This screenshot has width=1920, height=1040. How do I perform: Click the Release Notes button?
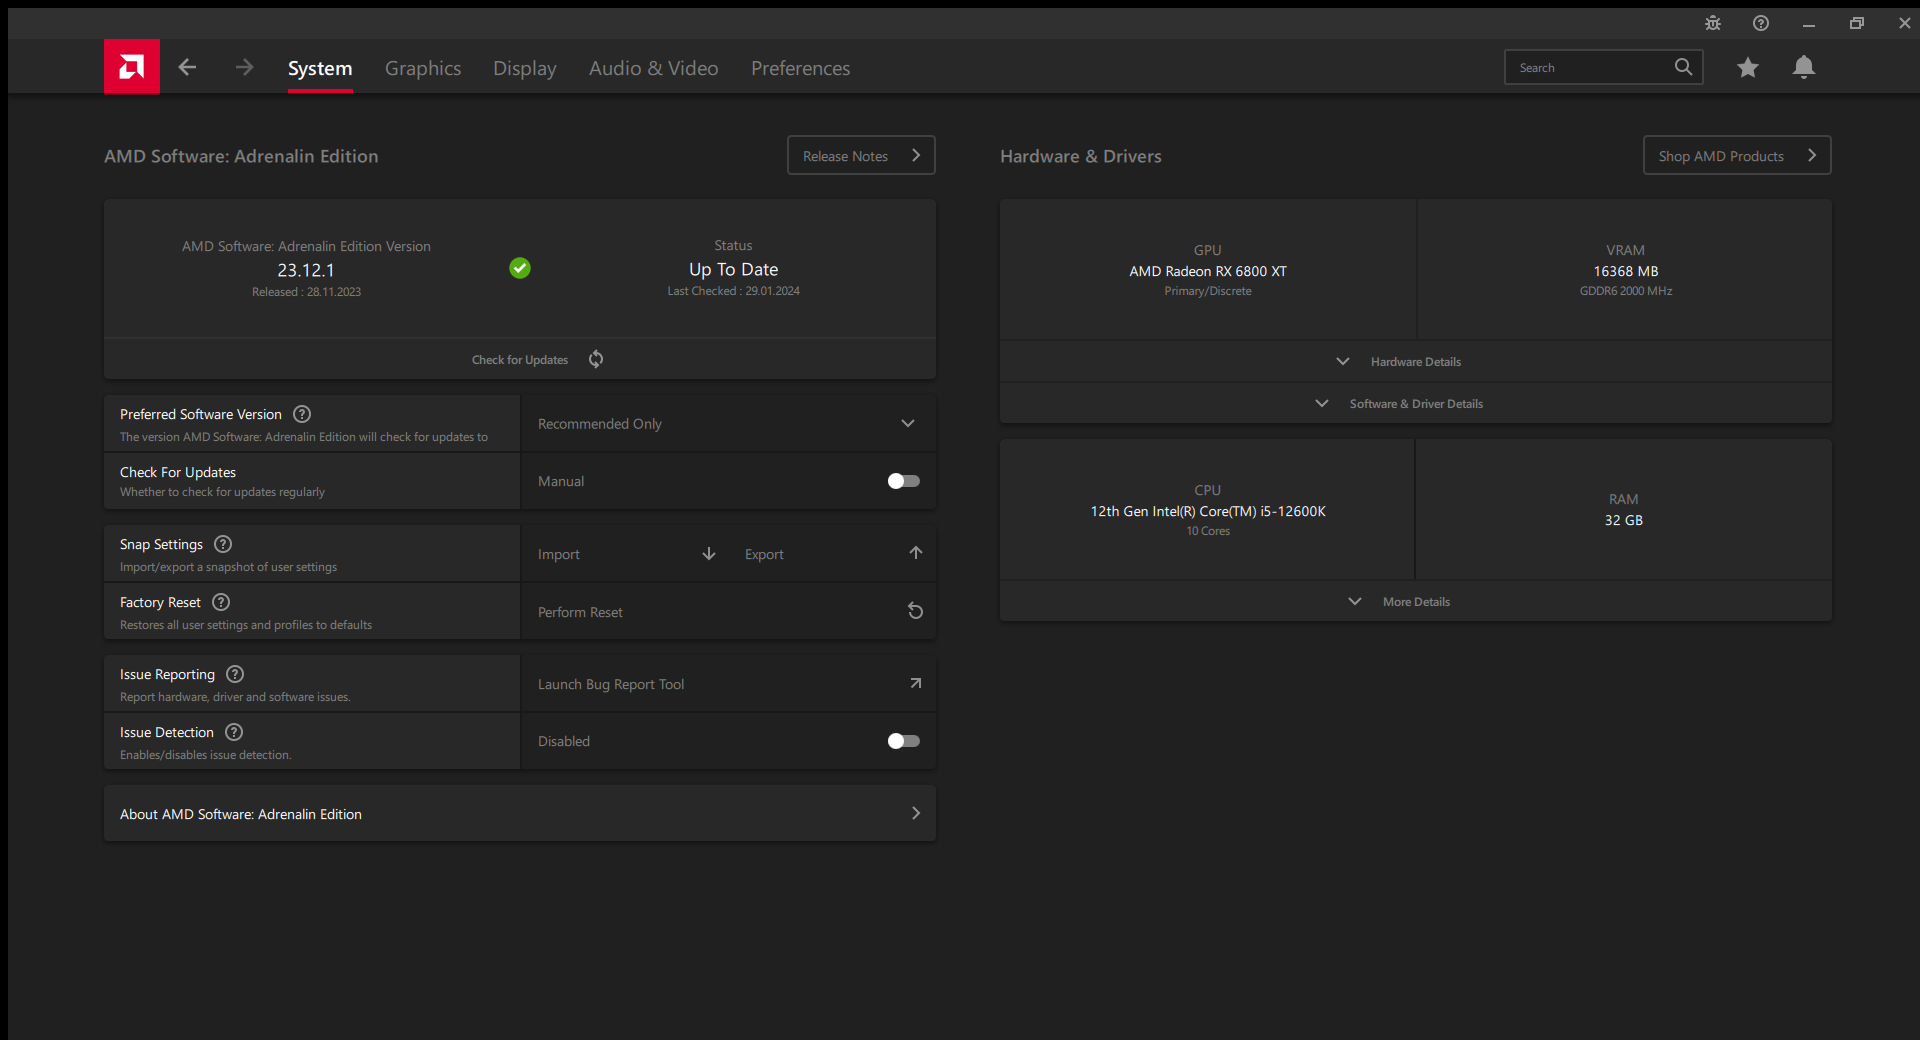[861, 155]
